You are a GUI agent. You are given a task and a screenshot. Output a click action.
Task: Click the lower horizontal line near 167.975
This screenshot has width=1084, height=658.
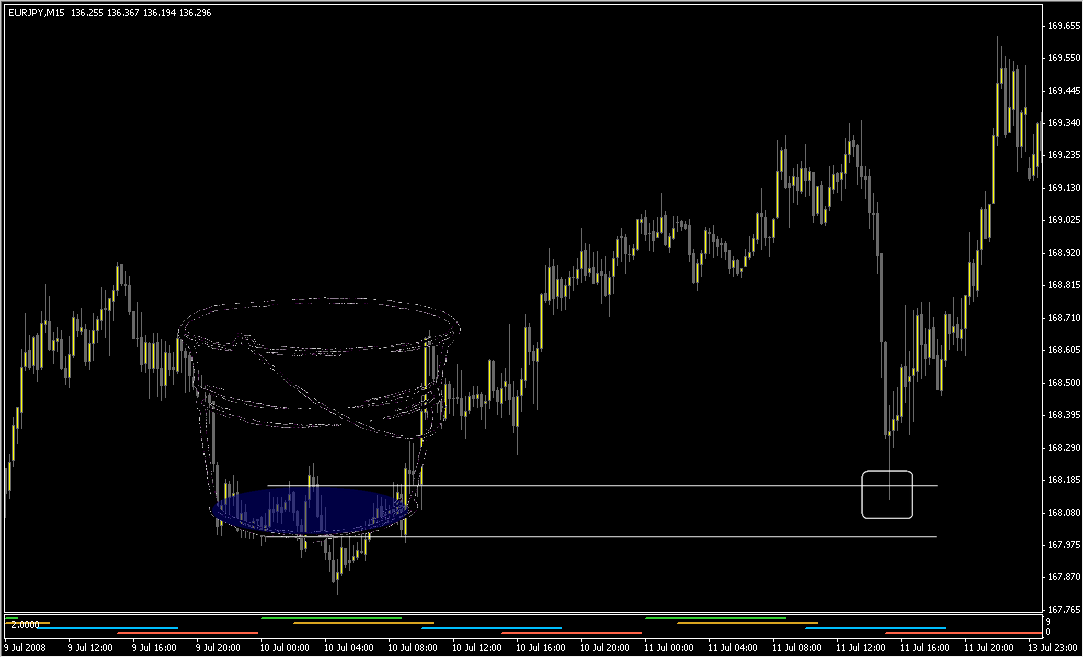[650, 537]
